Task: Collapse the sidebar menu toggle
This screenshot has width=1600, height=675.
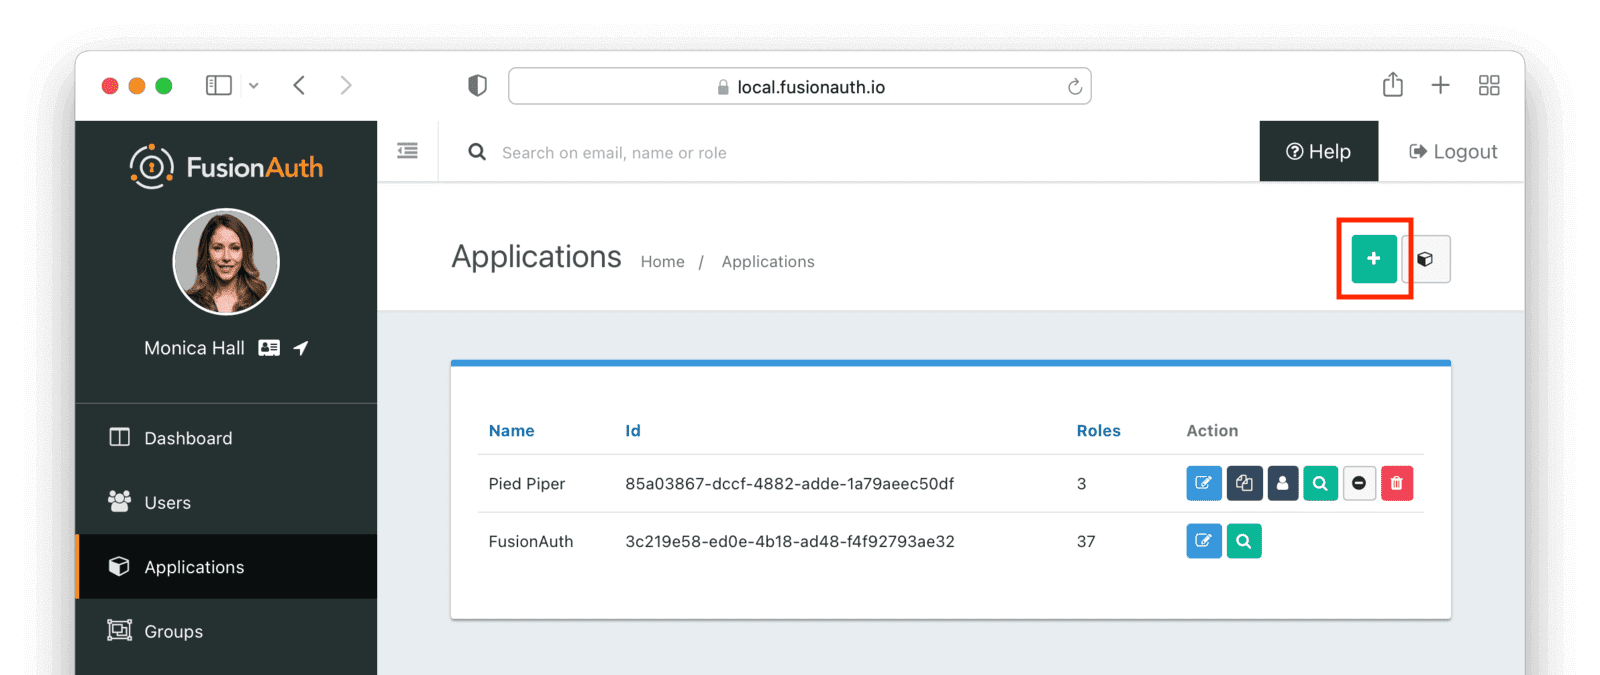Action: pyautogui.click(x=407, y=151)
